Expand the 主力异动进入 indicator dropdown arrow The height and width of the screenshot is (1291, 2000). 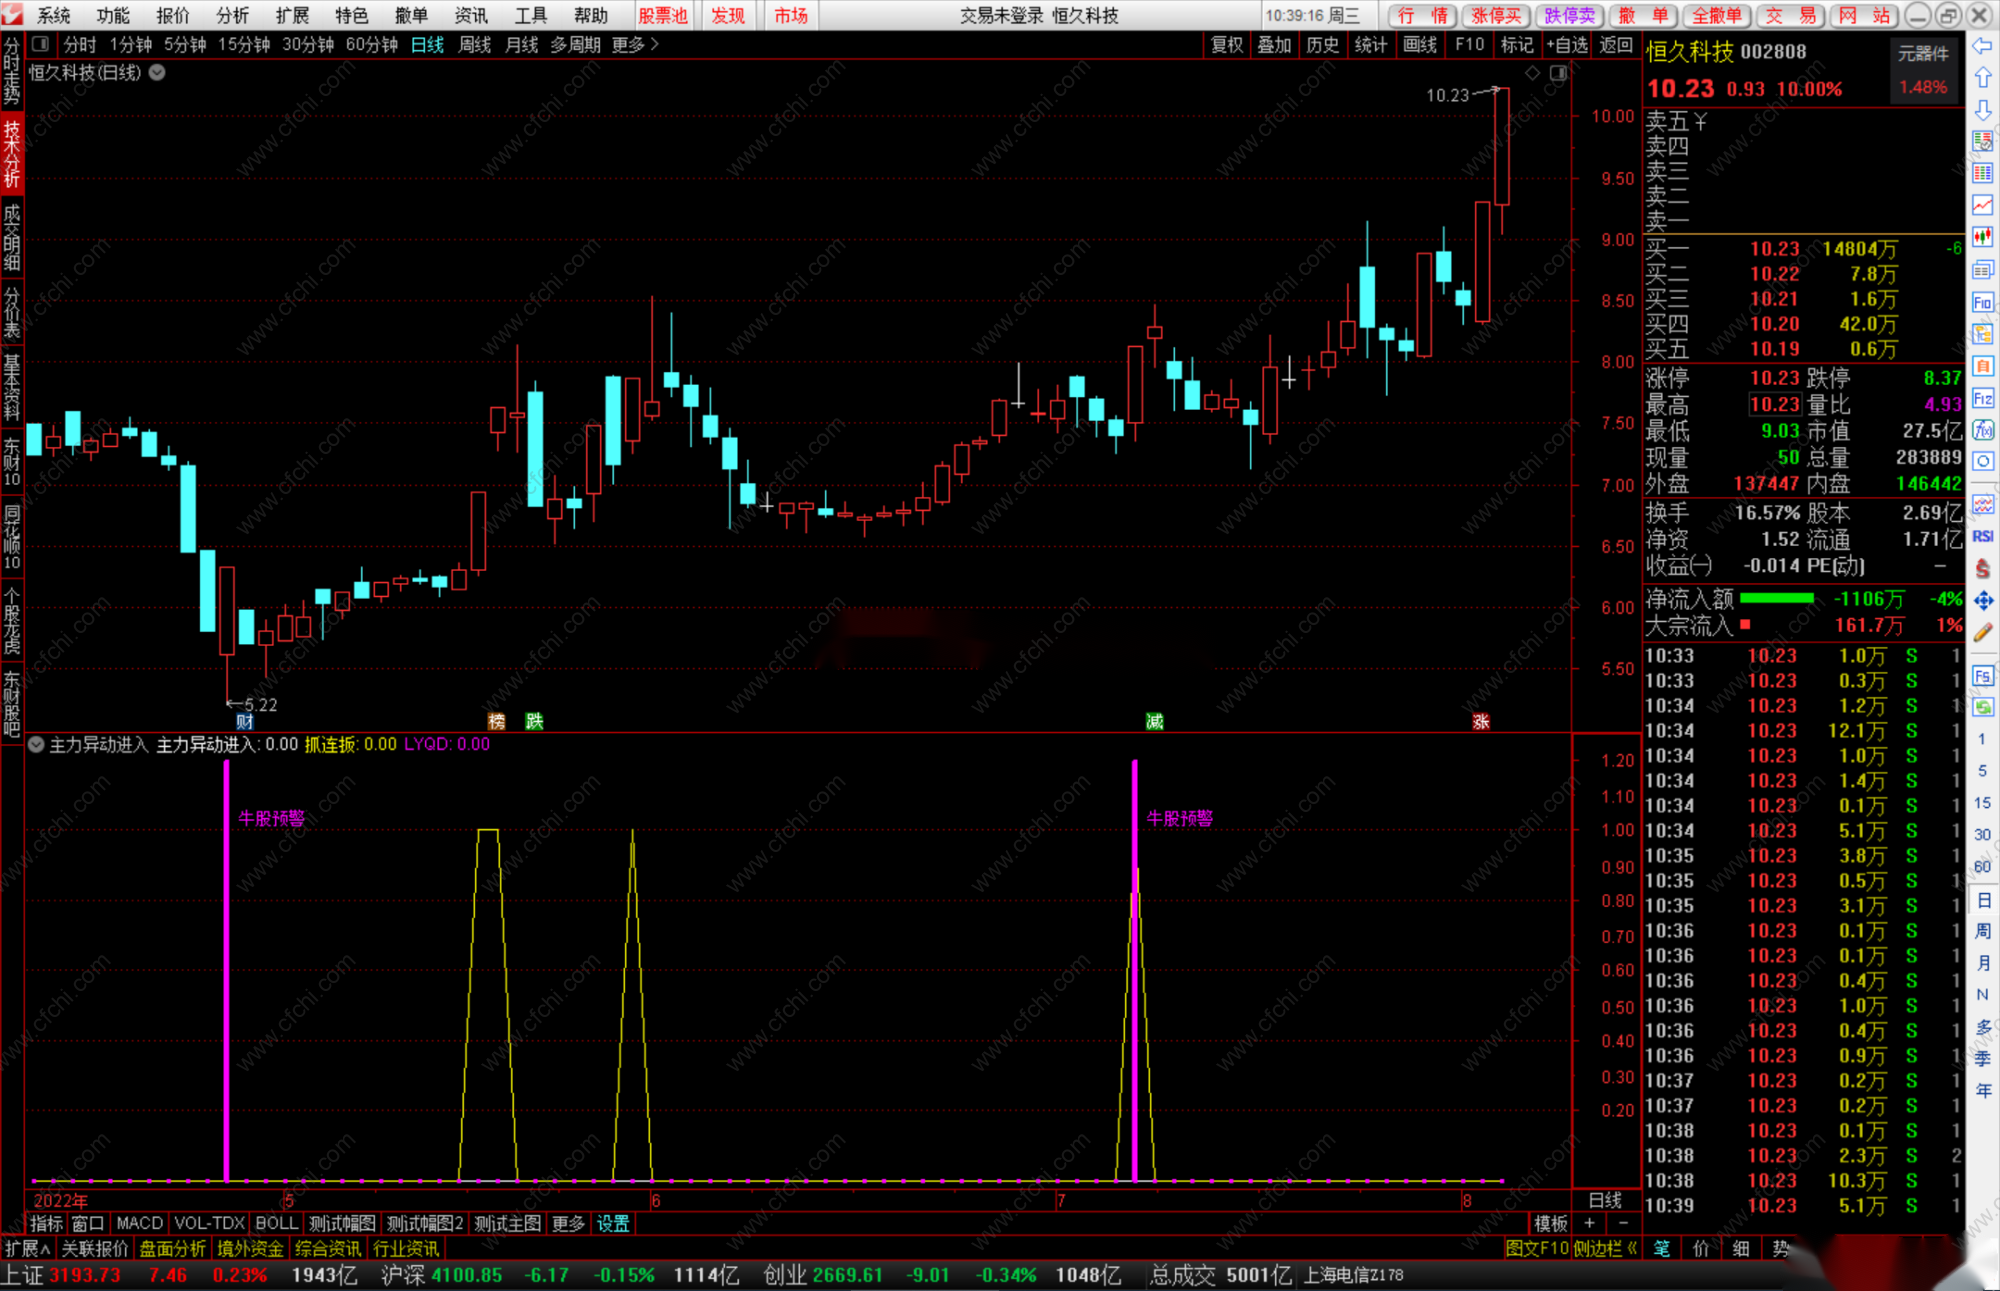point(36,744)
